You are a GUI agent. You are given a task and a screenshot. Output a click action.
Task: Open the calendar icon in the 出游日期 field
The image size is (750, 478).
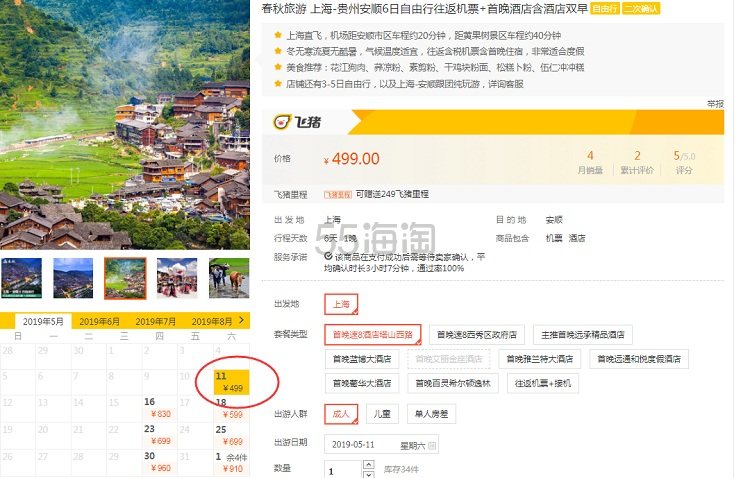click(x=432, y=445)
